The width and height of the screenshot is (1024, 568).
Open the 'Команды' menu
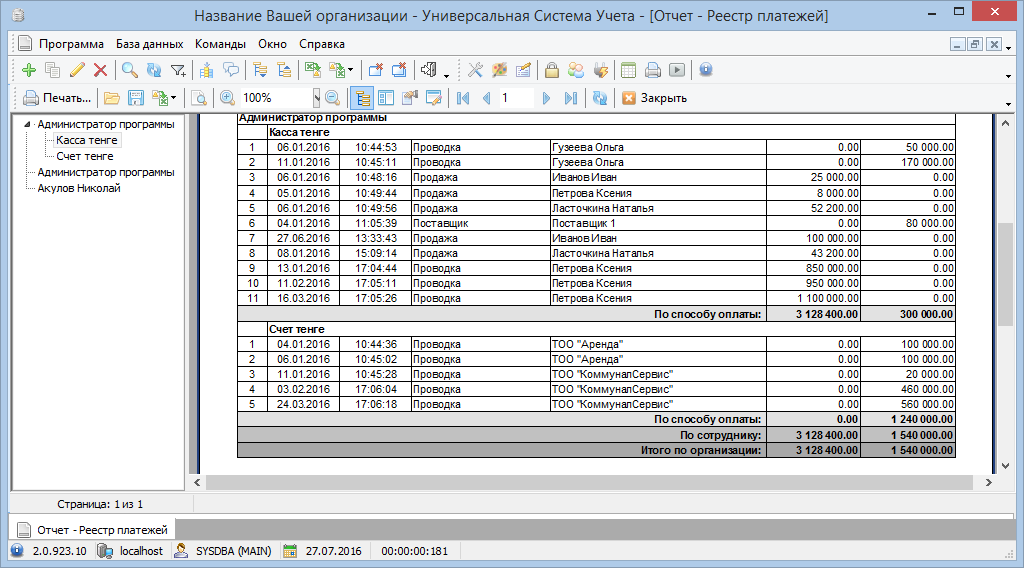(220, 44)
